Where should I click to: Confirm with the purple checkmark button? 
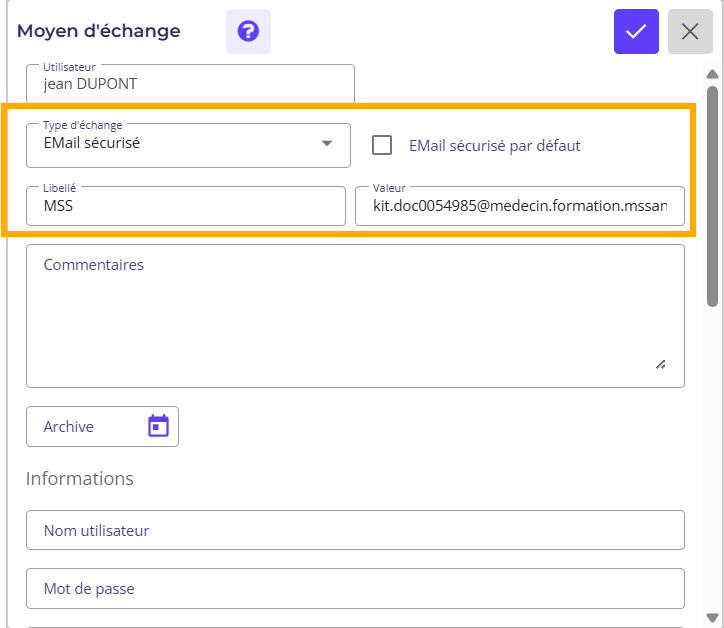(x=636, y=31)
